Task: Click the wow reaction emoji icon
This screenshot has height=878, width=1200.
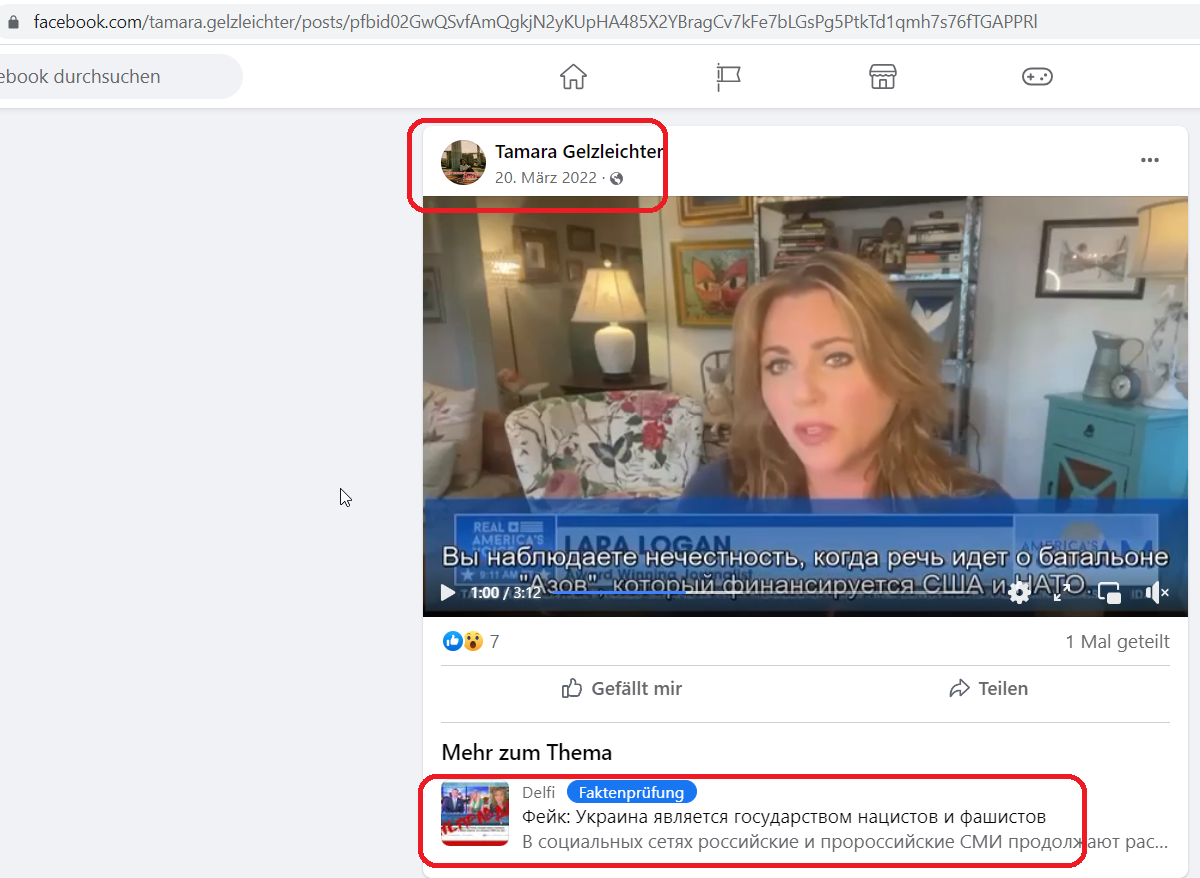Action: tap(473, 641)
